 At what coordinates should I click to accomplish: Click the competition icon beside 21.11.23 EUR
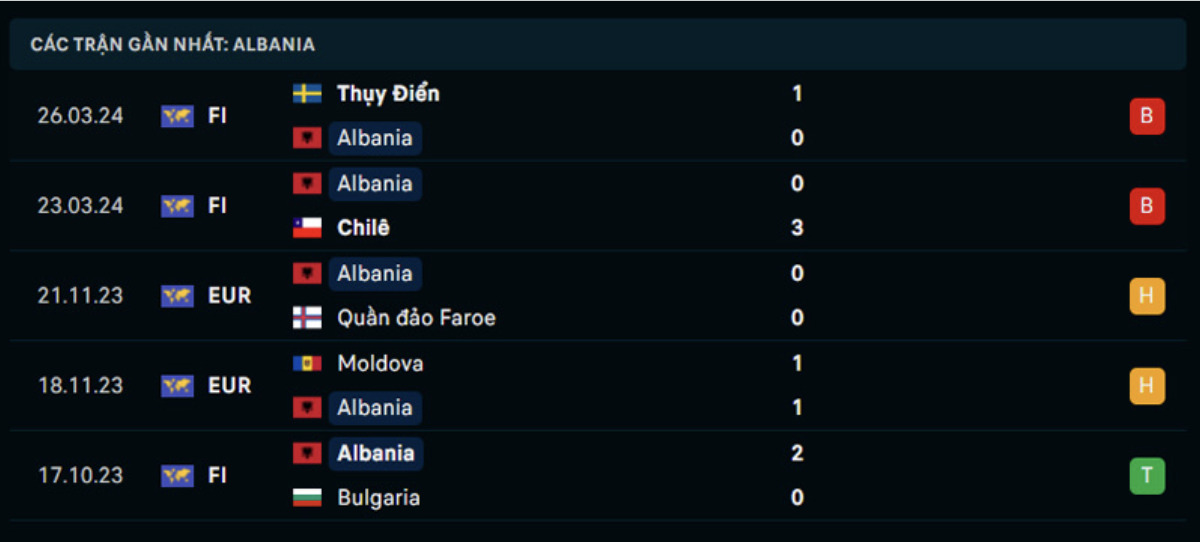click(x=177, y=296)
